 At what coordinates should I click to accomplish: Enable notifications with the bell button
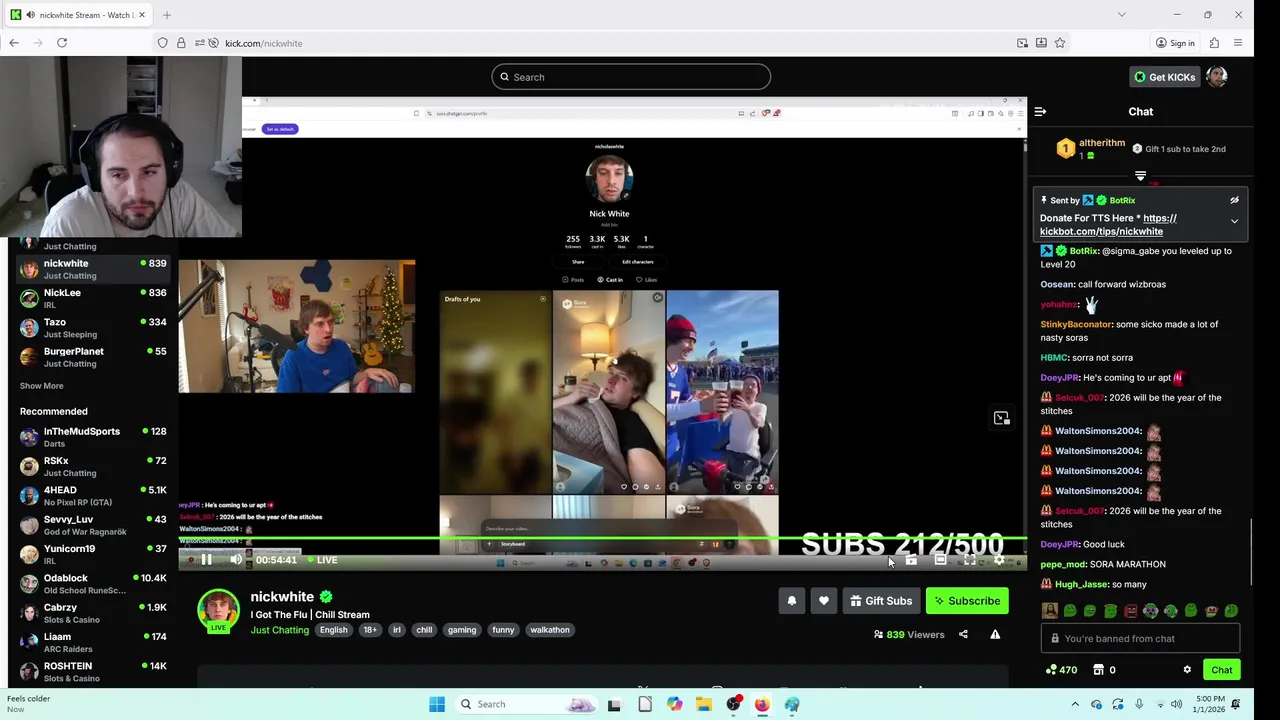point(792,601)
